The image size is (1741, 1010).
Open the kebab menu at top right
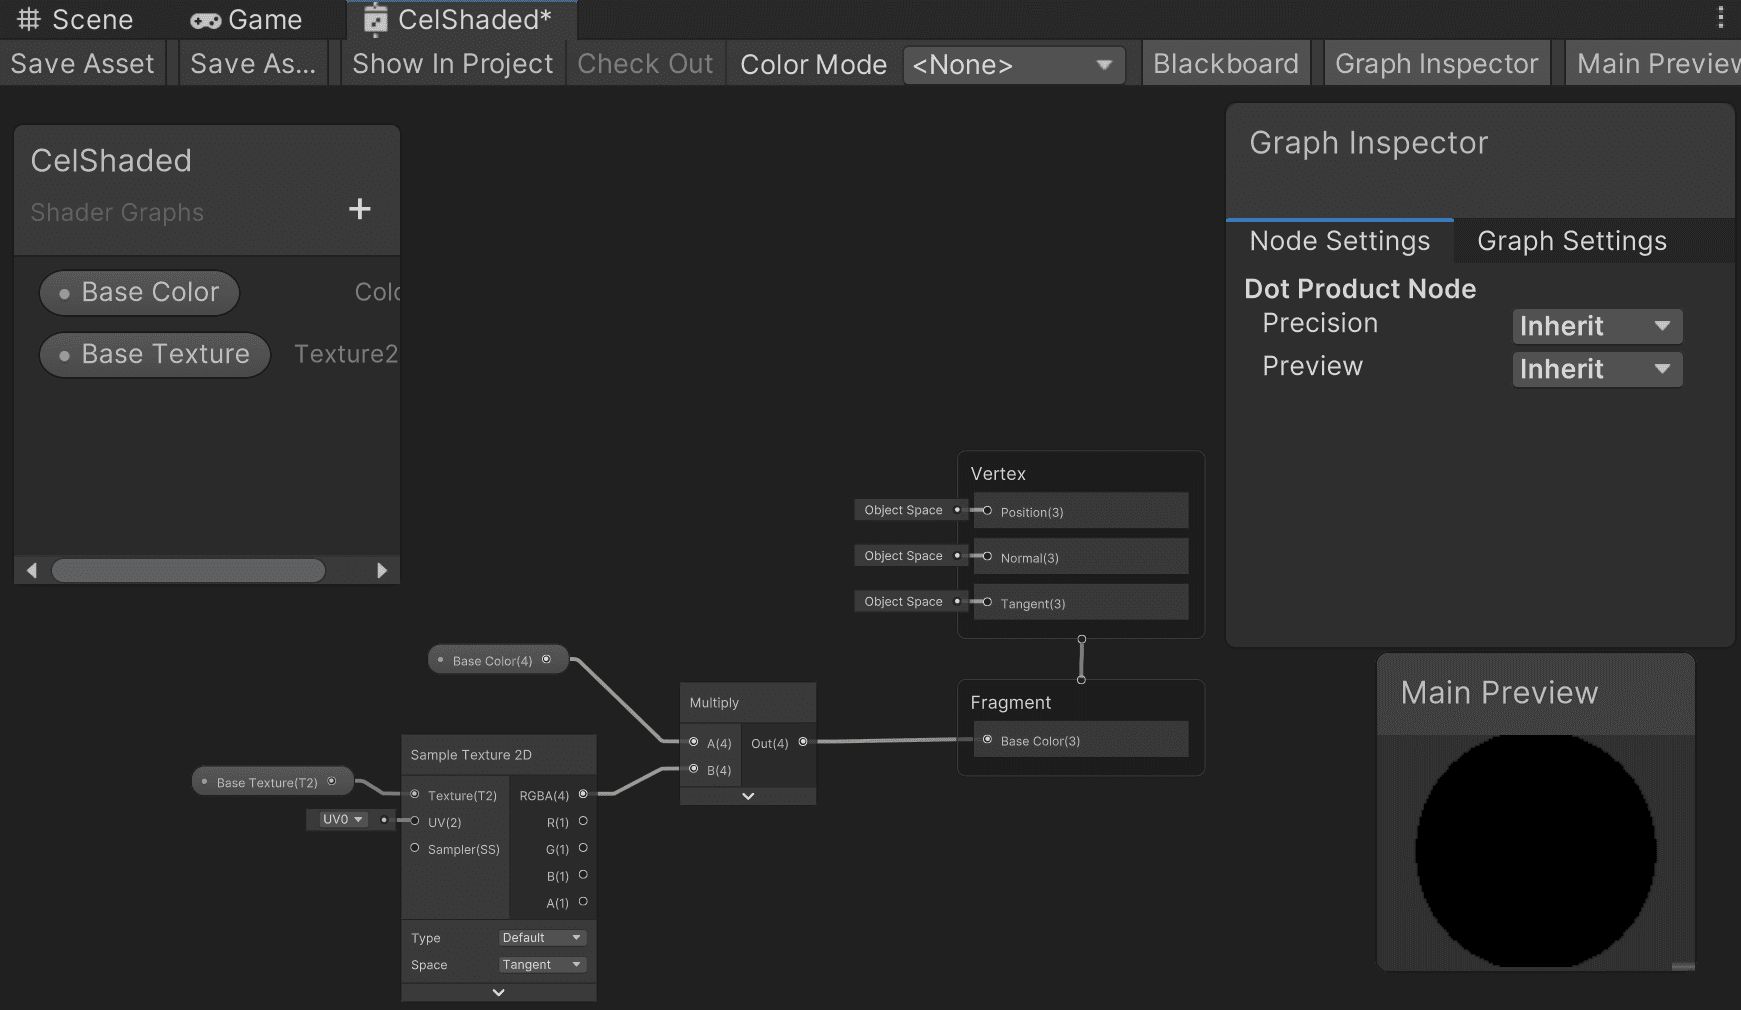(x=1721, y=17)
